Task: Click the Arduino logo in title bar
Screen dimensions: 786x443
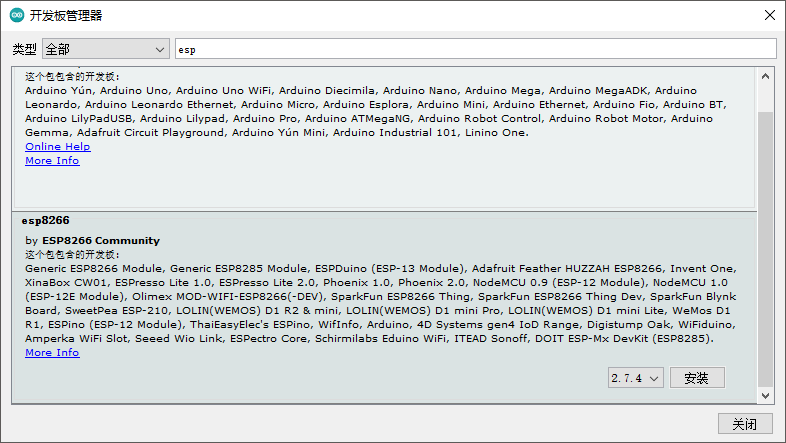Action: [x=17, y=15]
